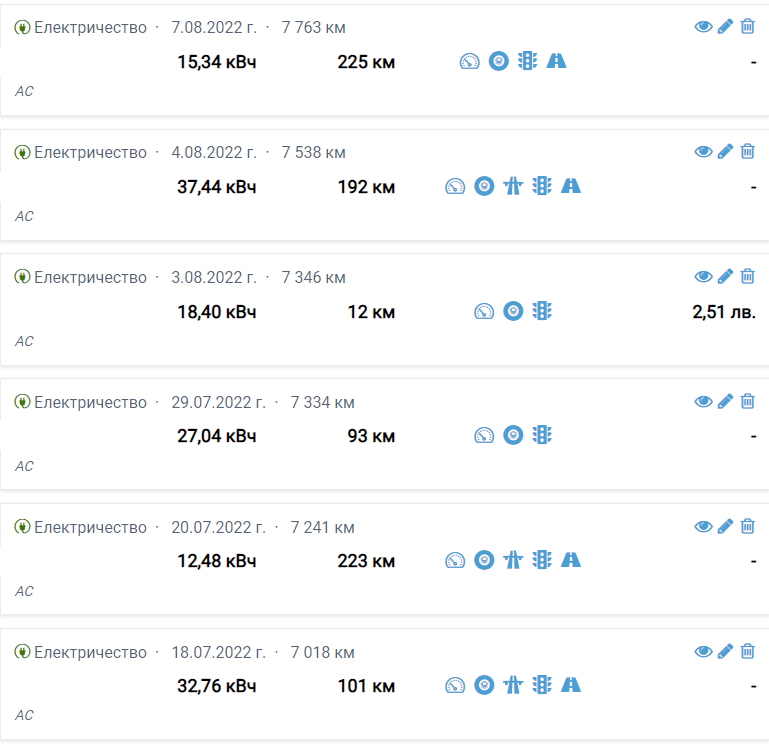View the 7.08.2022 charging entry details
This screenshot has height=746, width=769.
click(703, 27)
